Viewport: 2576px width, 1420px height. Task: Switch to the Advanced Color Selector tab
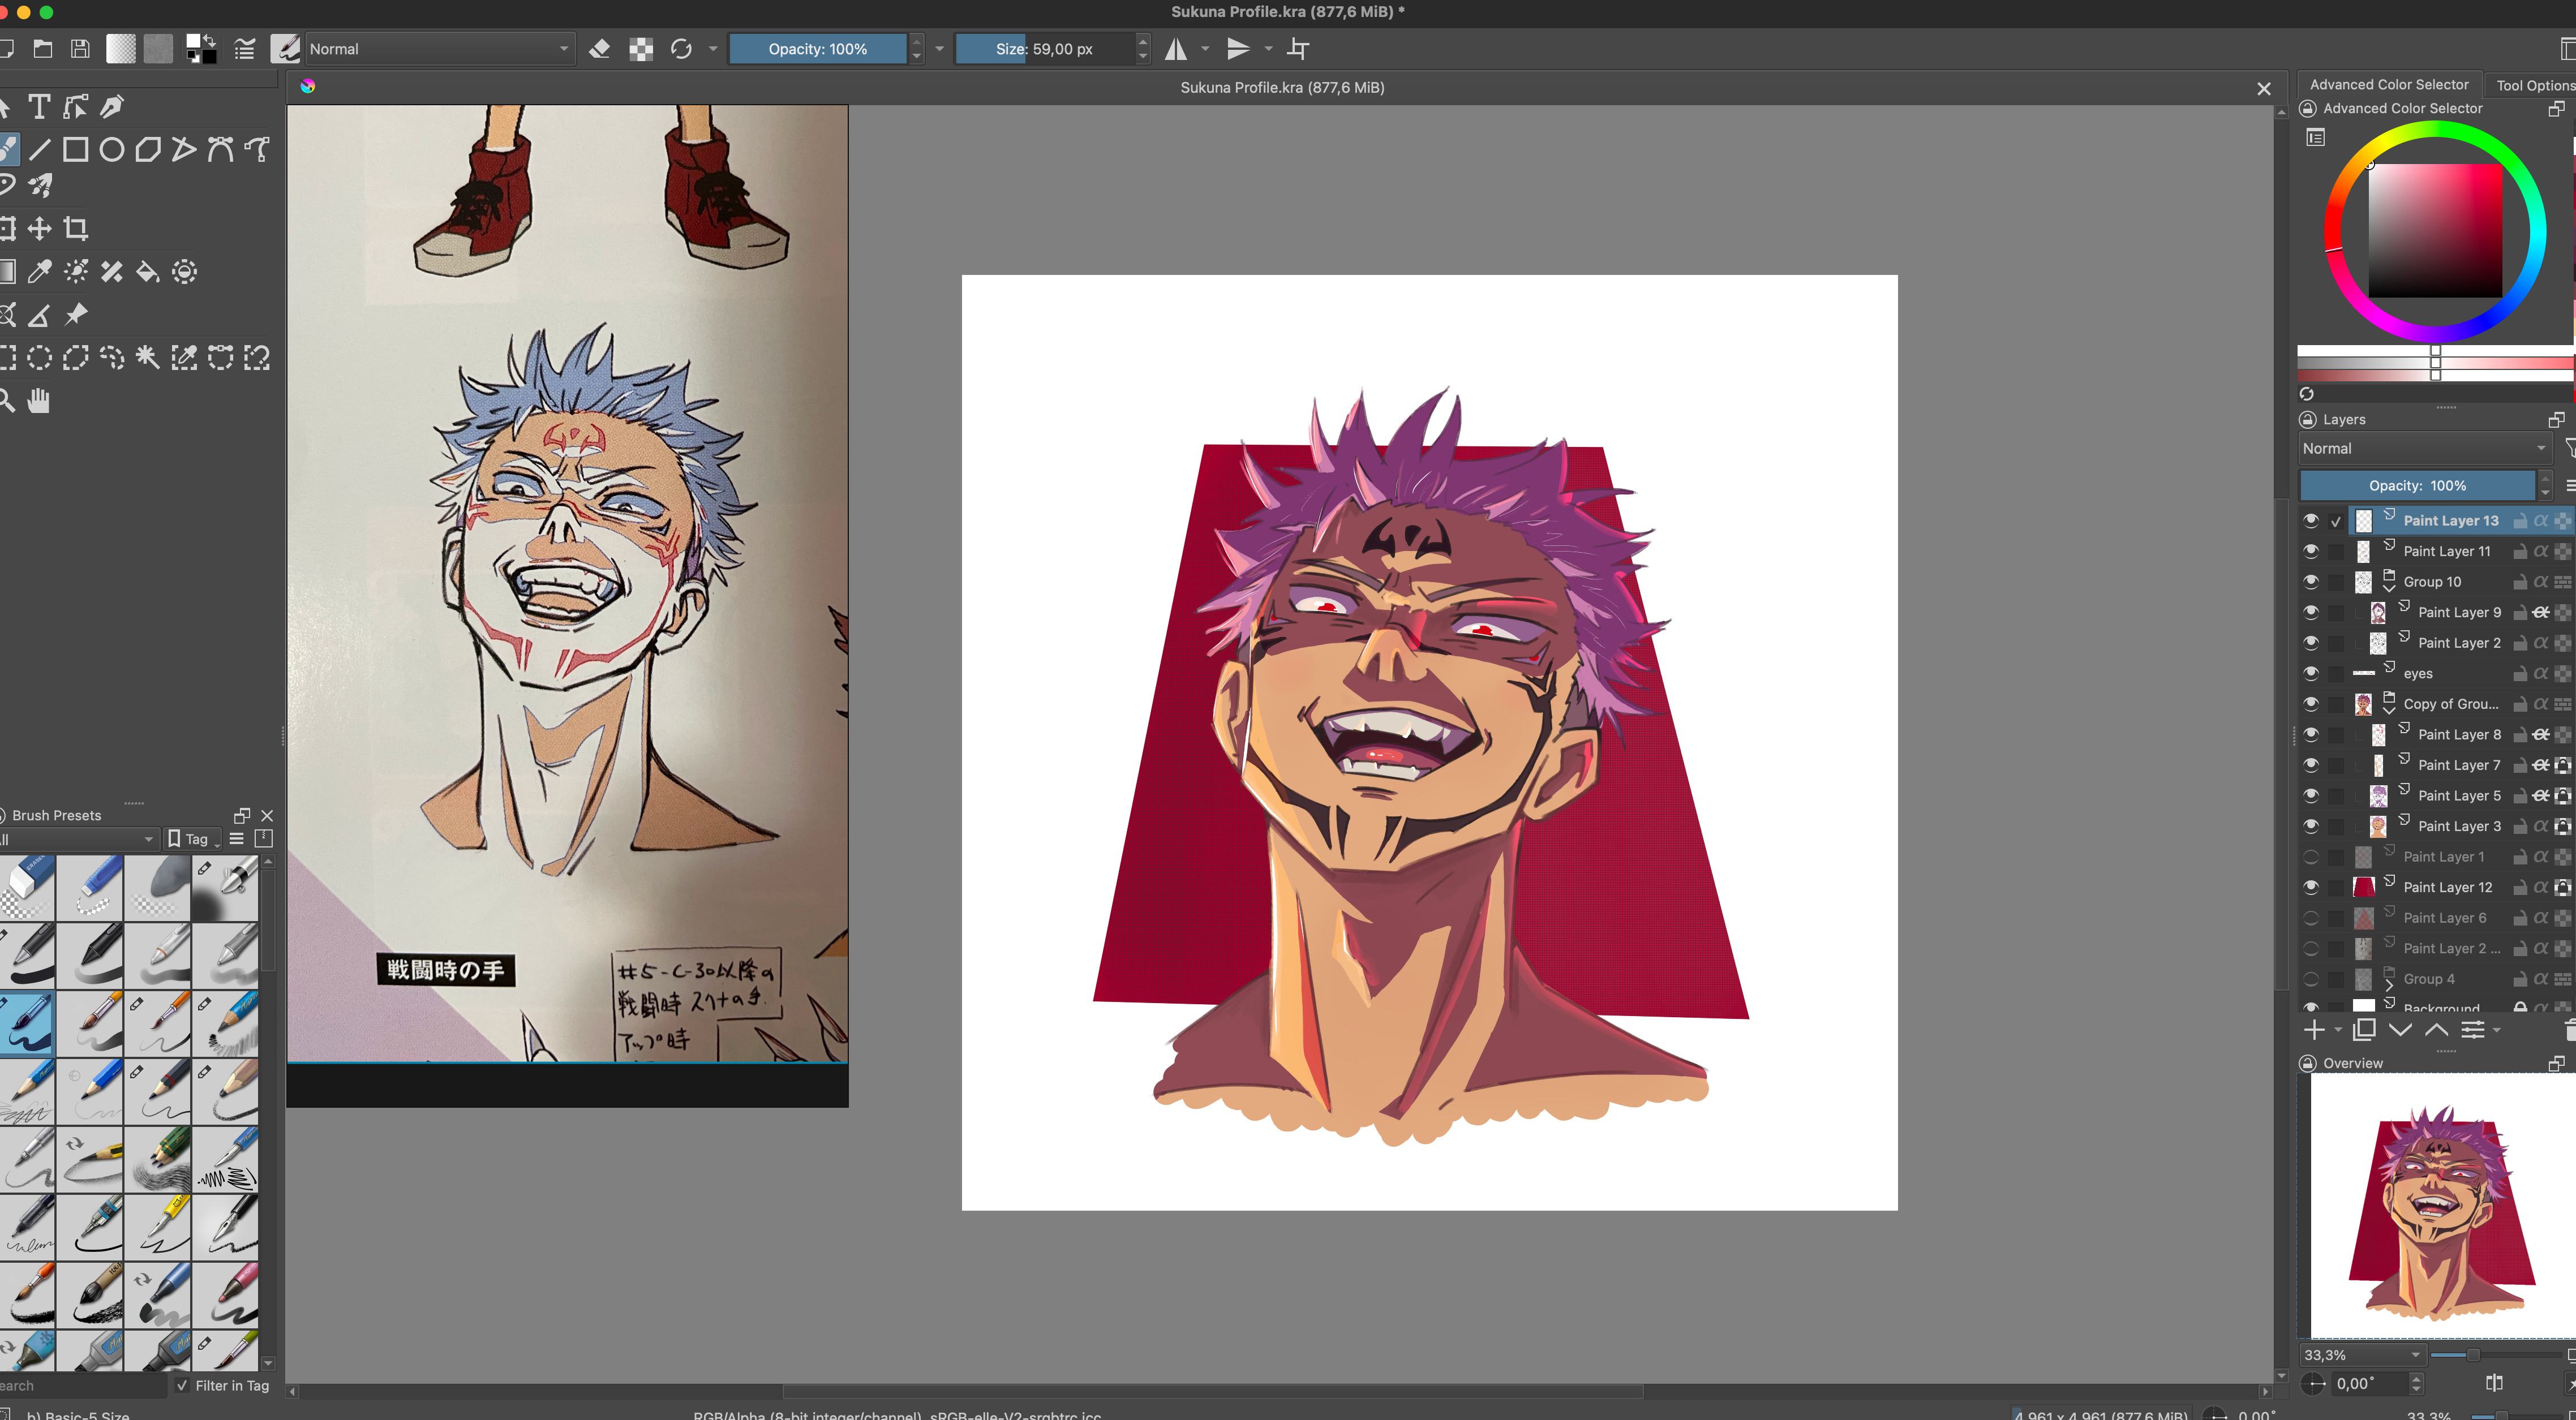tap(2389, 85)
